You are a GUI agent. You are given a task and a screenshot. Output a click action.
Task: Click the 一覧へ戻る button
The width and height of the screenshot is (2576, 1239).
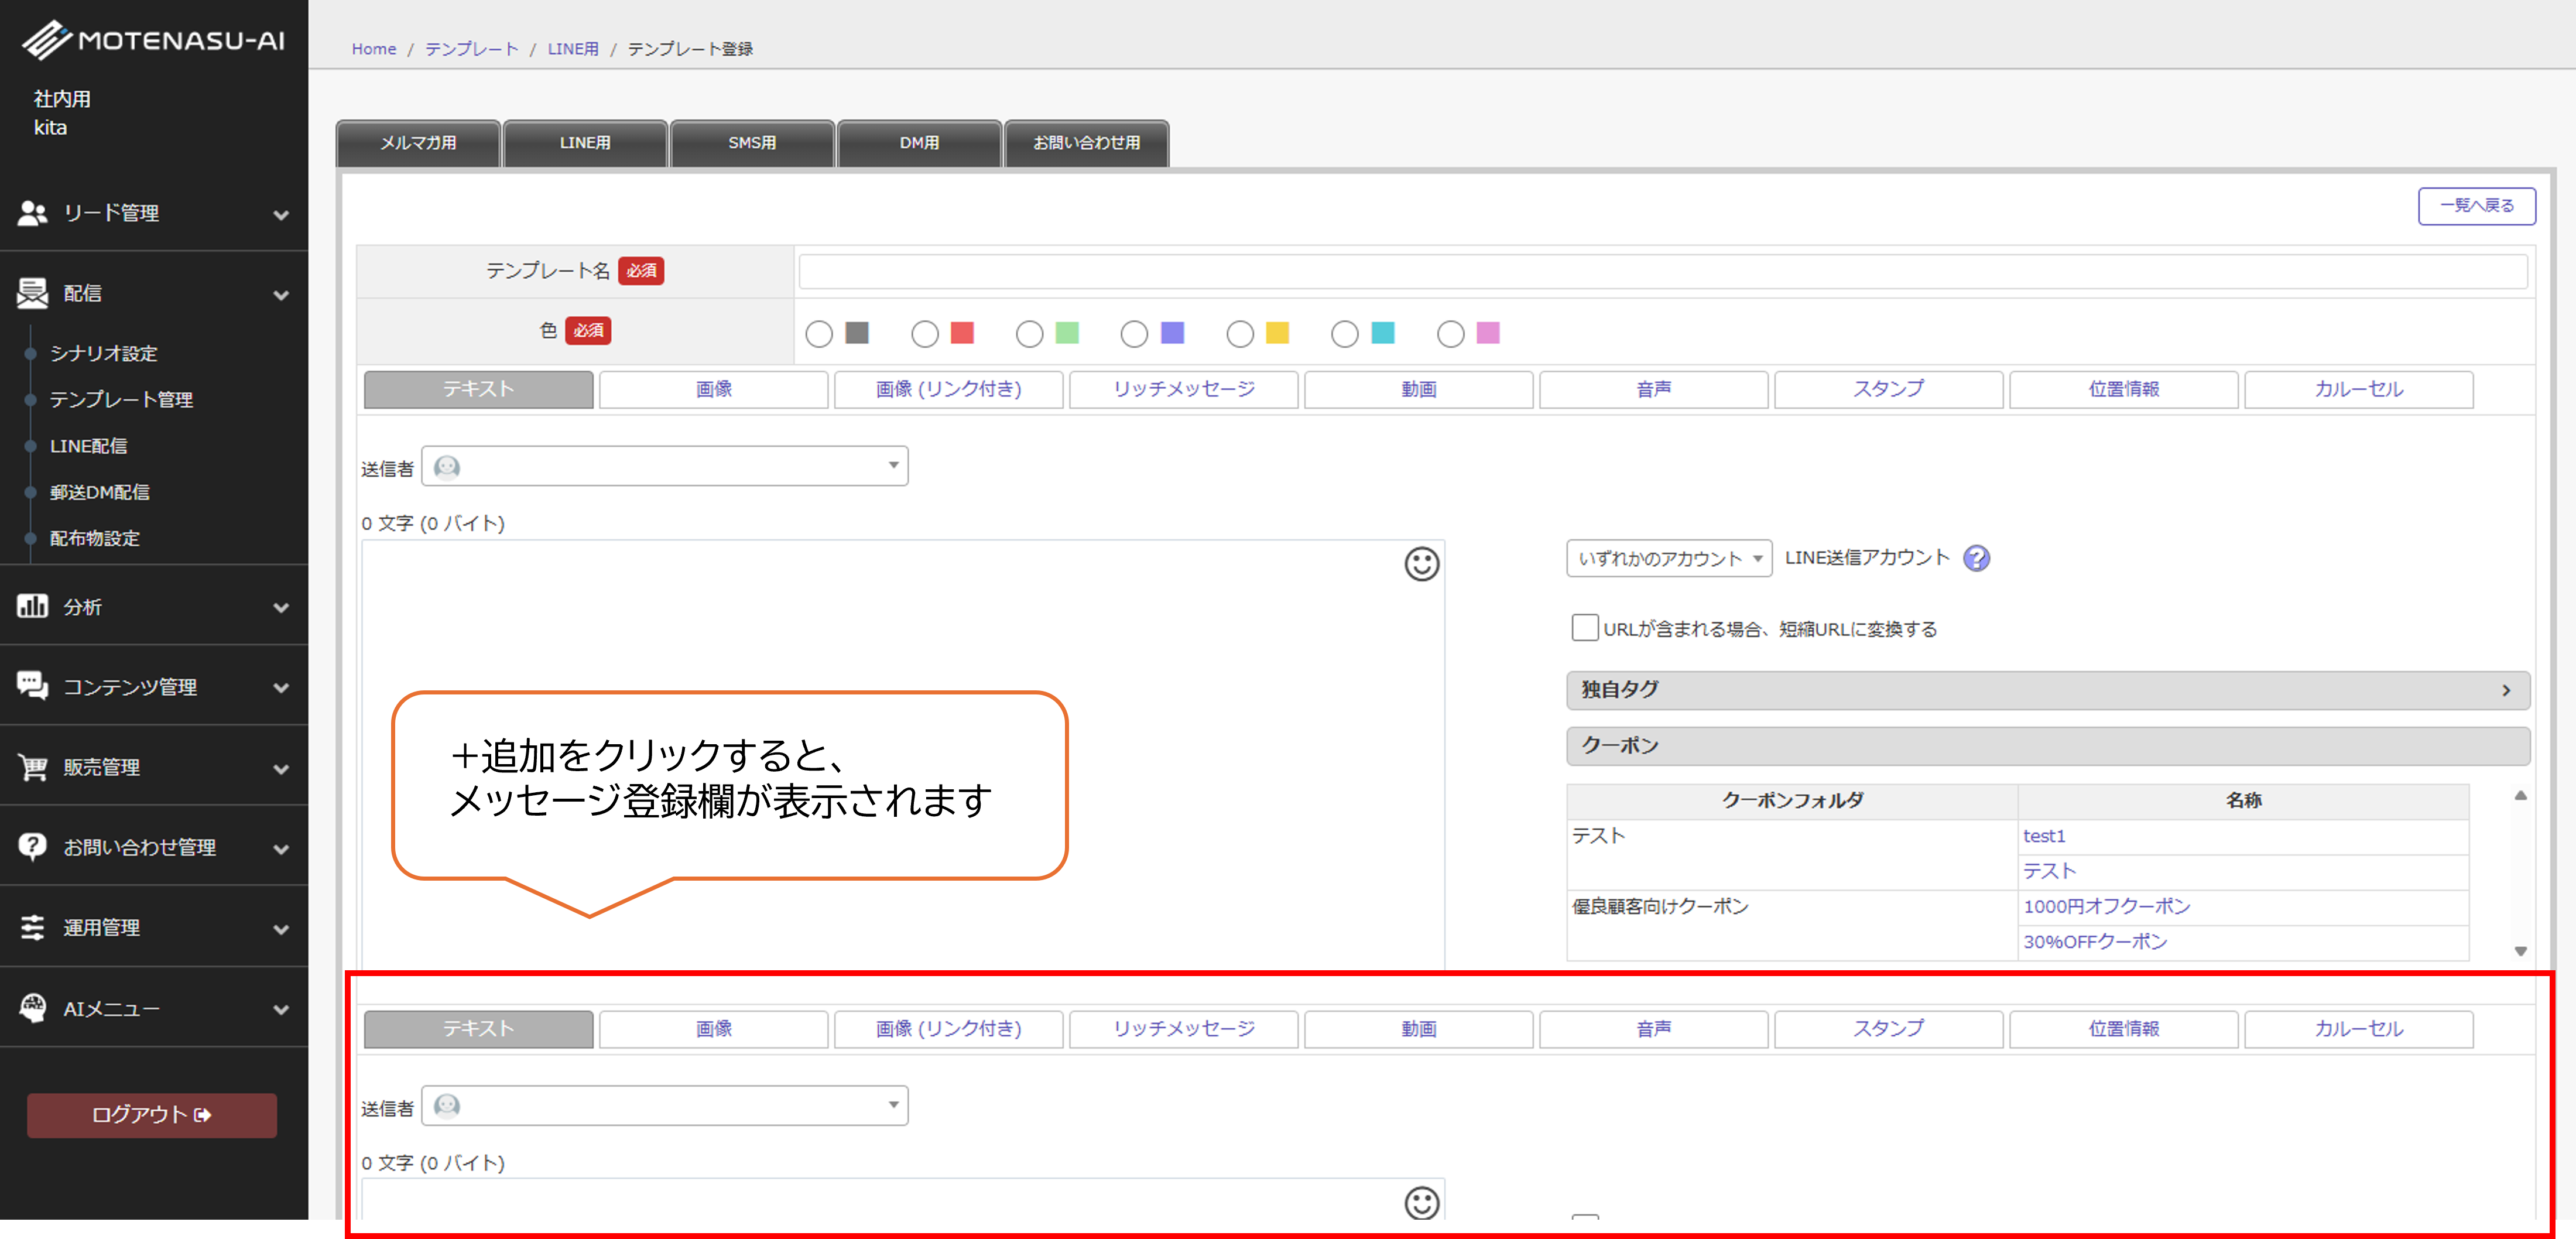pyautogui.click(x=2476, y=206)
